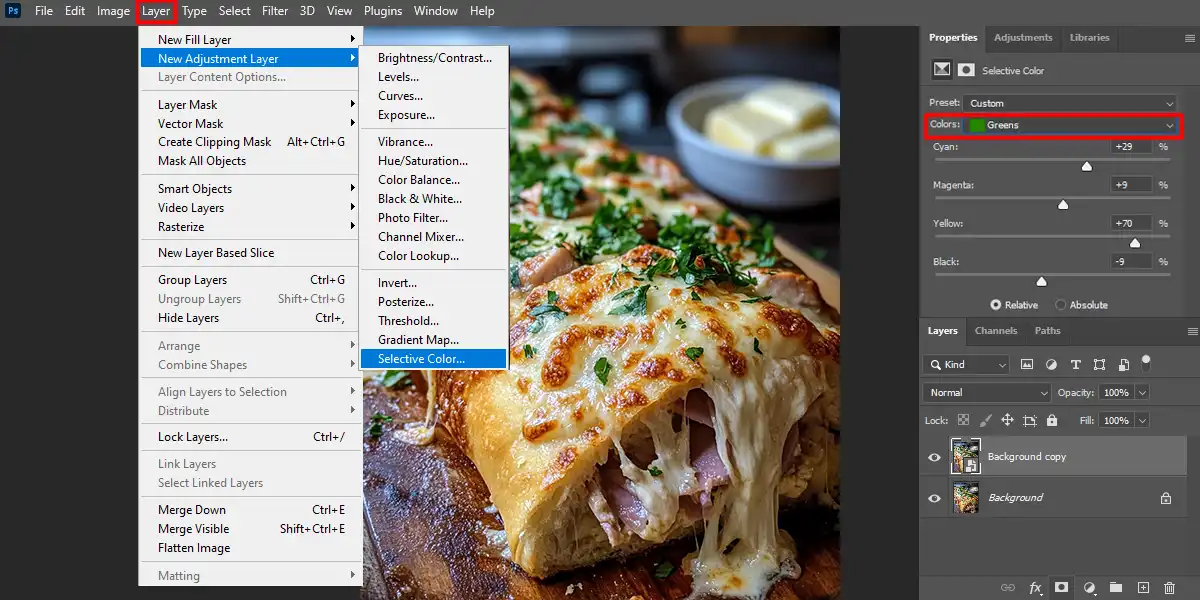Filter layers by type layers icon

(x=1075, y=365)
